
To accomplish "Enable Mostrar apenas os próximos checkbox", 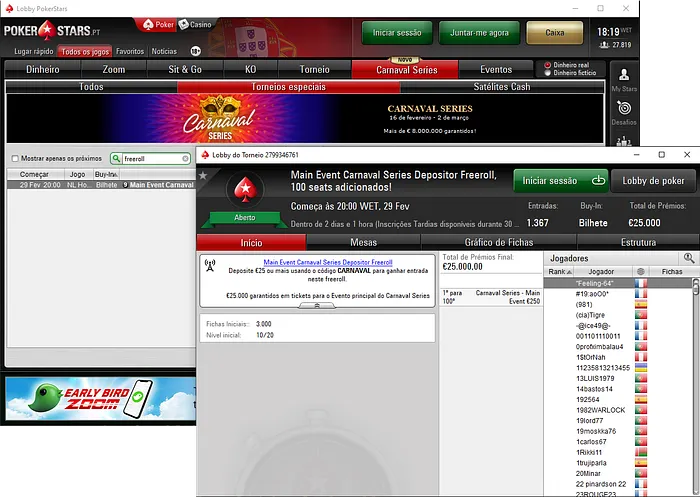I will click(x=15, y=159).
